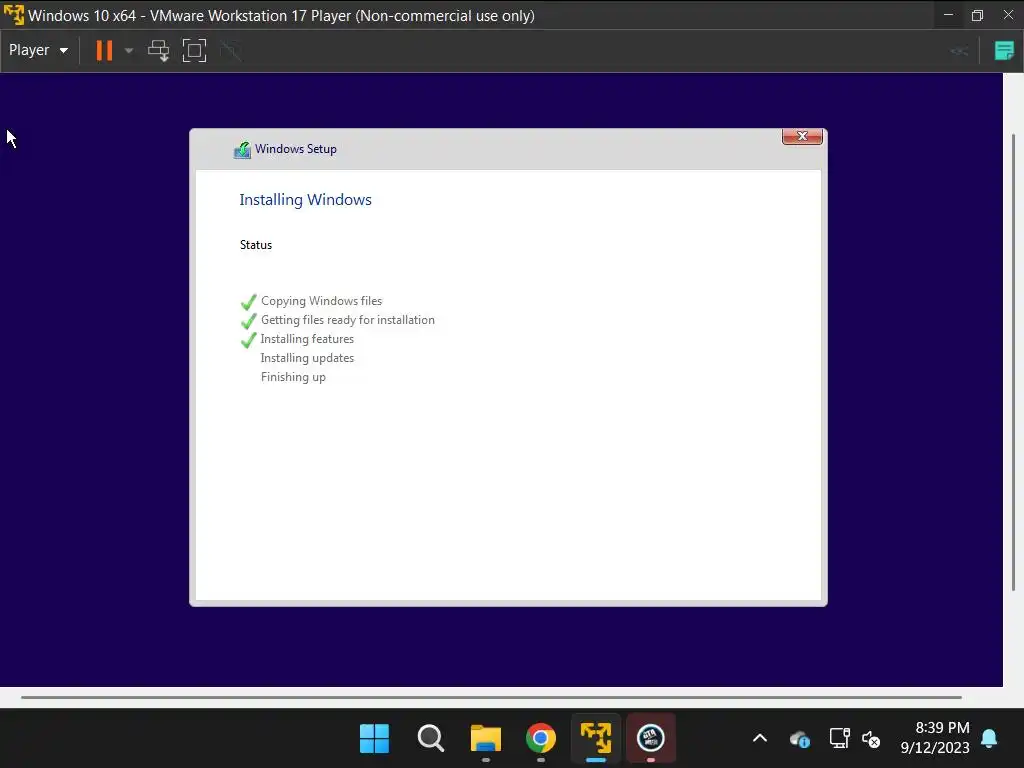The height and width of the screenshot is (768, 1024).
Task: Enter full screen mode in VMware
Action: (x=194, y=50)
